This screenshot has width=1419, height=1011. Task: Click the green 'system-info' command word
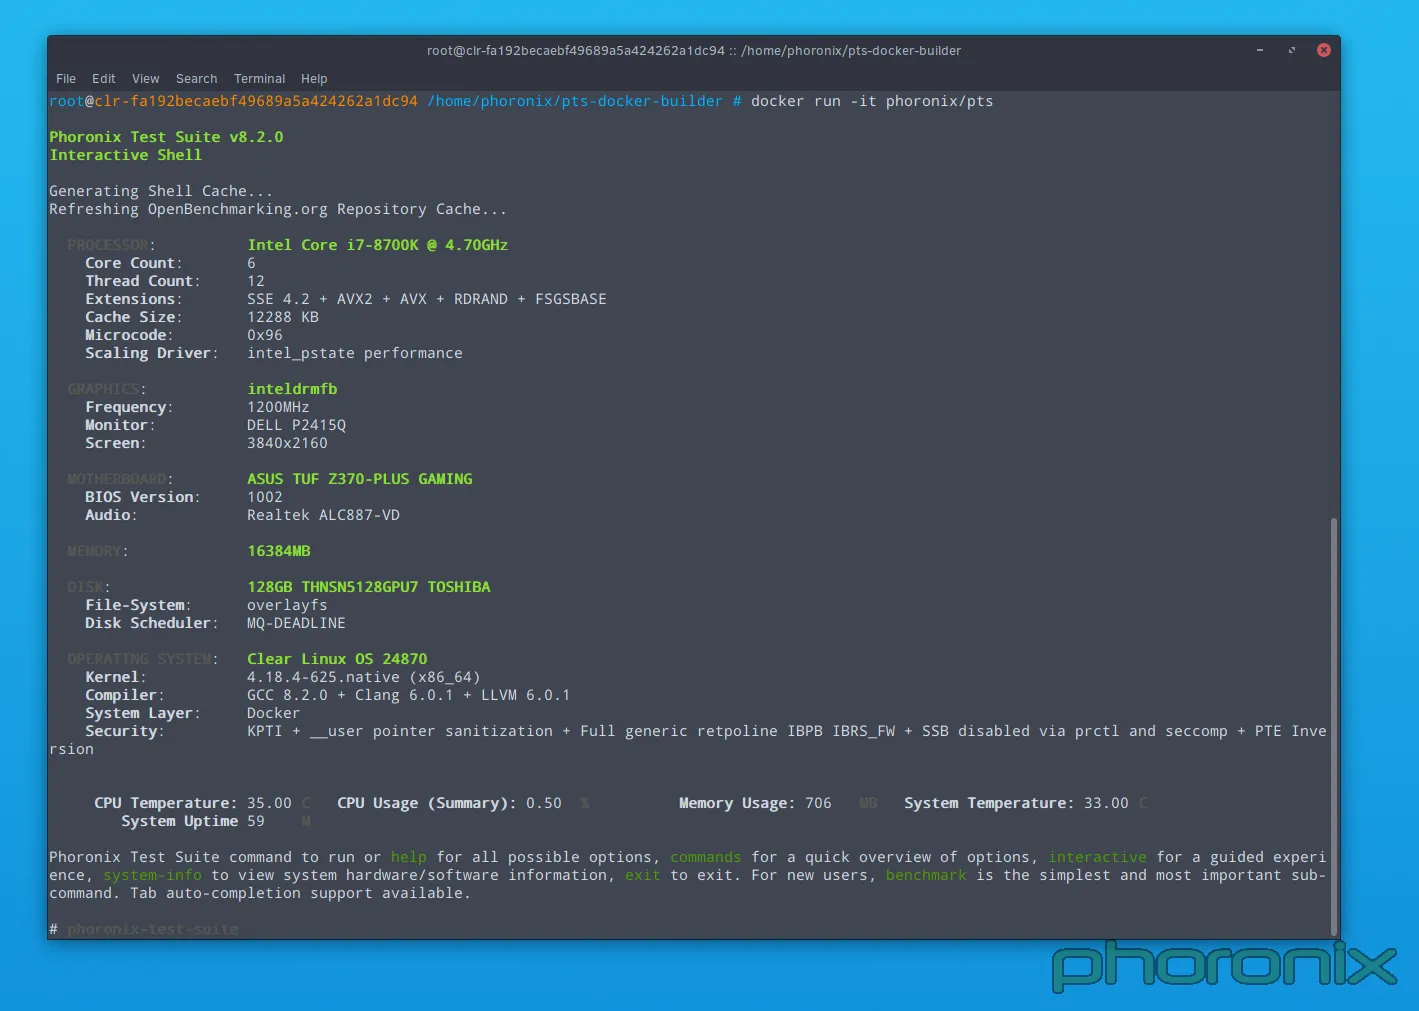click(152, 875)
